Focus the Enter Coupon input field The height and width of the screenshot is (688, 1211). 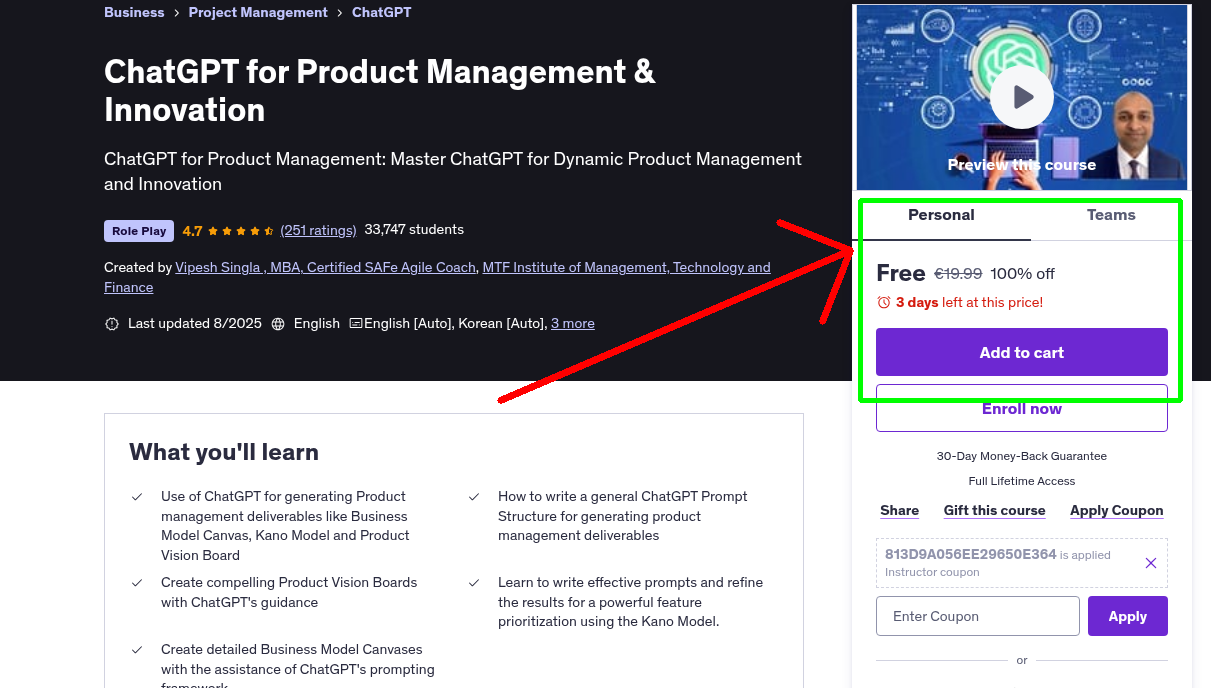[978, 616]
